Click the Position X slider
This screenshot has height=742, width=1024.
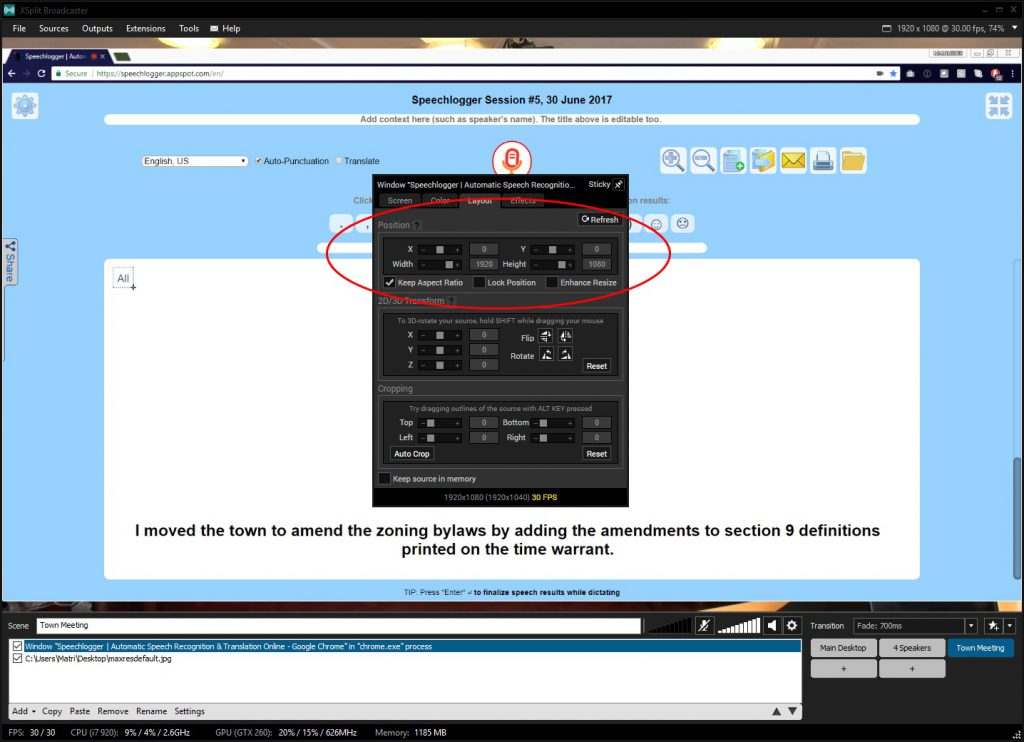pos(440,250)
